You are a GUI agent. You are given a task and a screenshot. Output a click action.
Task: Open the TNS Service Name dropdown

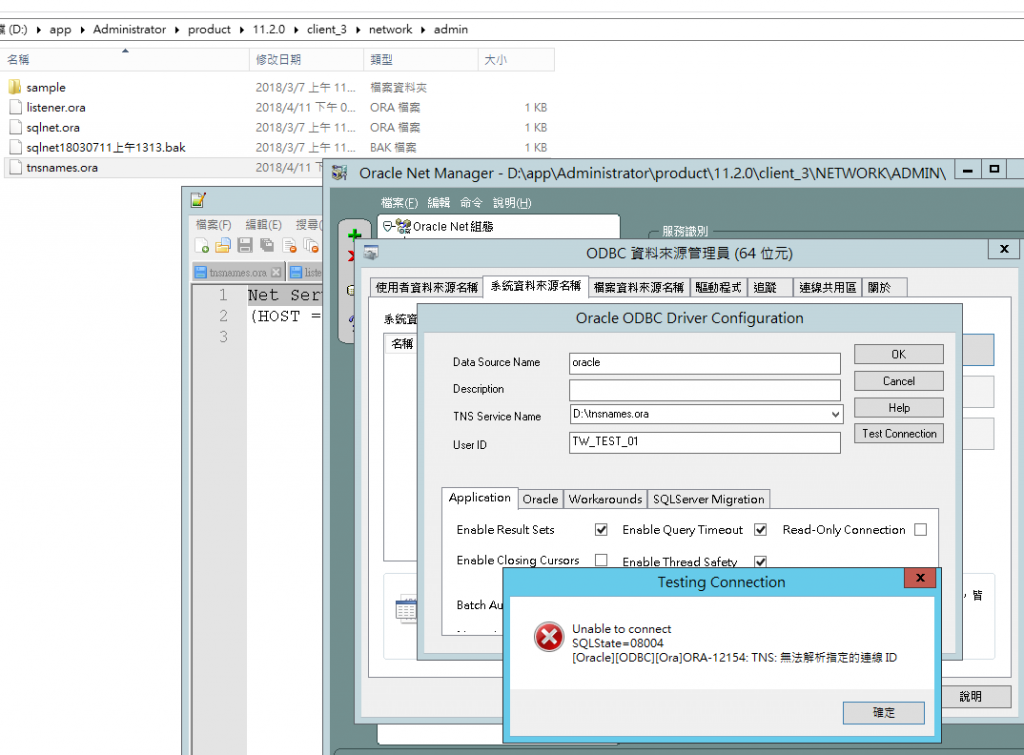[x=835, y=414]
